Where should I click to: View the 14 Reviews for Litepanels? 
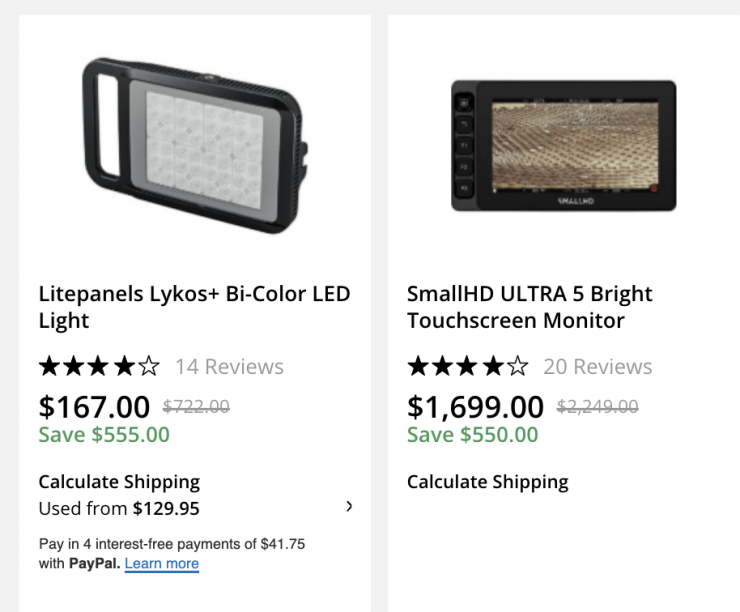(x=229, y=367)
